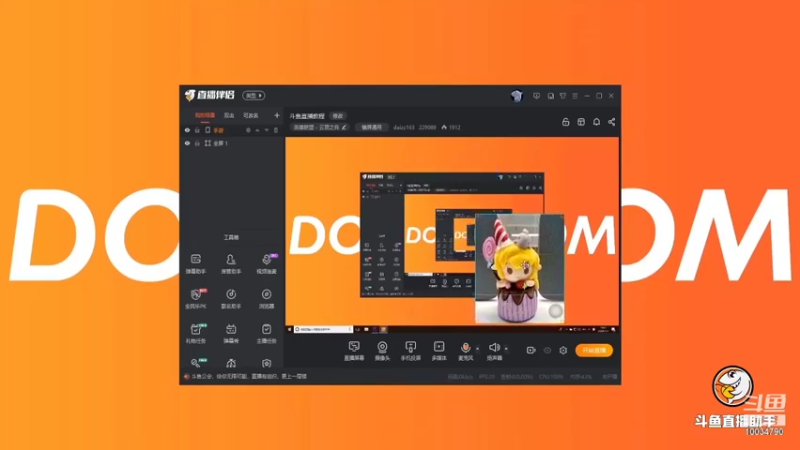Open the 弹幕秀 tool
This screenshot has width=800, height=450.
pos(231,333)
